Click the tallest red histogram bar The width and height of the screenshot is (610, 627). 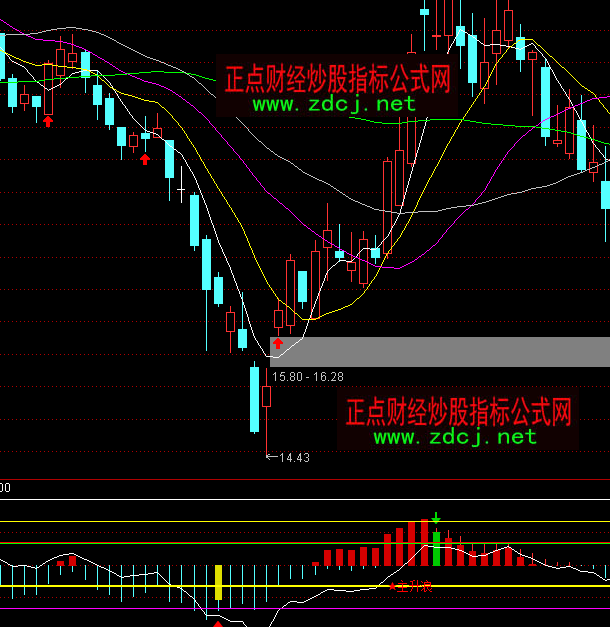[x=410, y=543]
